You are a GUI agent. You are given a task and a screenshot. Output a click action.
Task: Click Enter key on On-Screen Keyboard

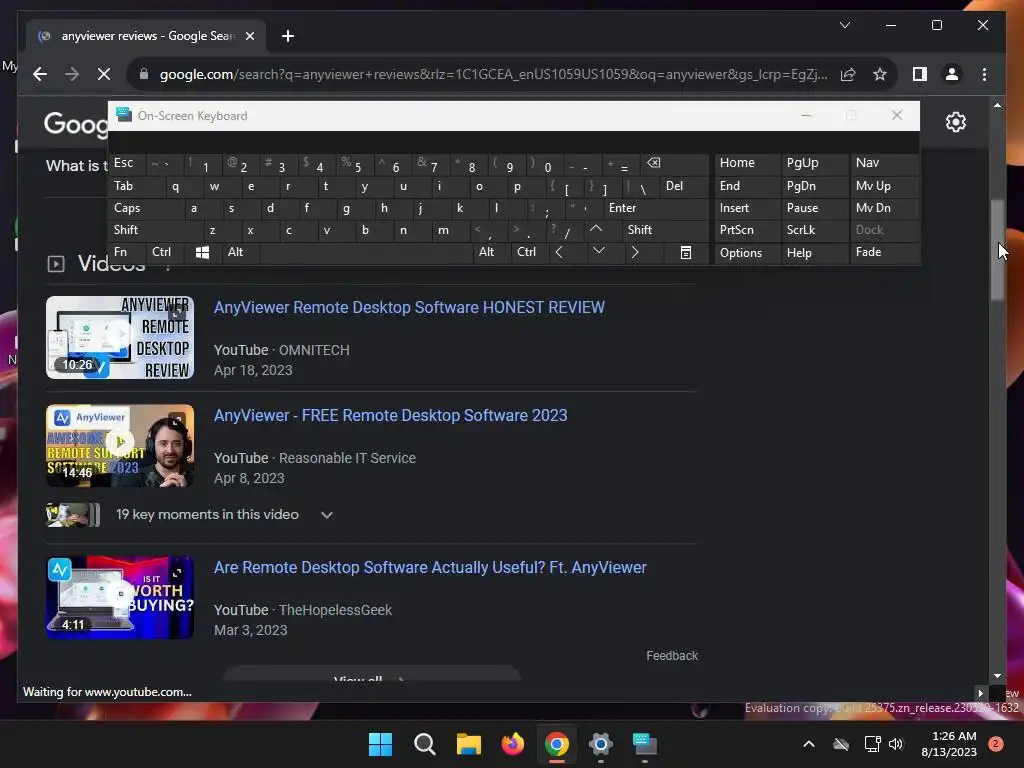656,208
